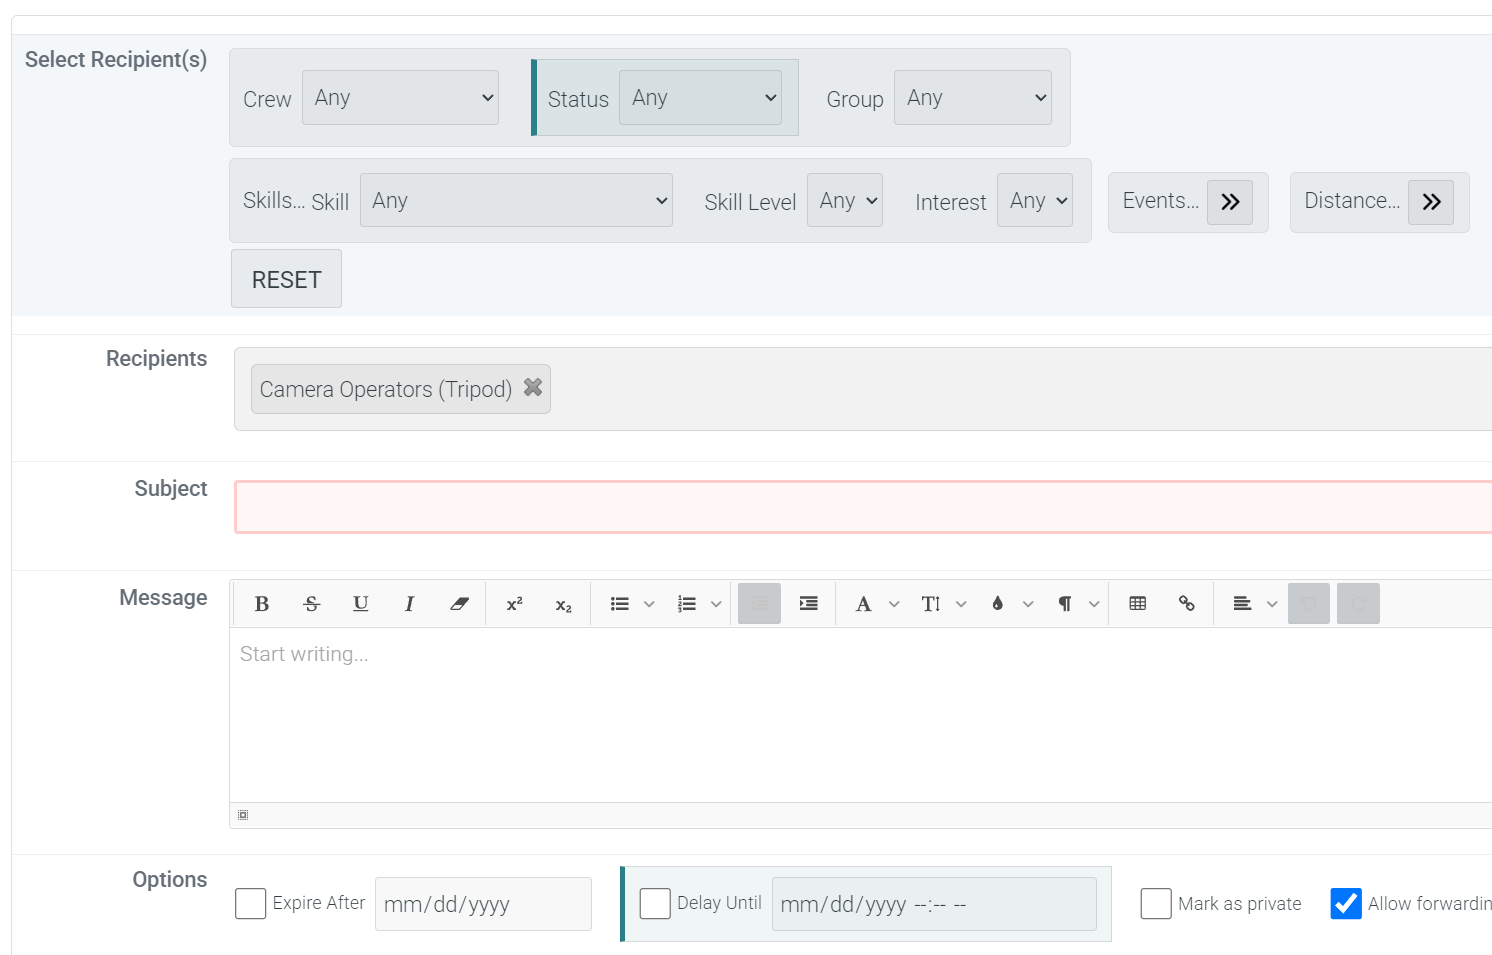
Task: Uncheck Allow forwarding
Action: [1346, 903]
